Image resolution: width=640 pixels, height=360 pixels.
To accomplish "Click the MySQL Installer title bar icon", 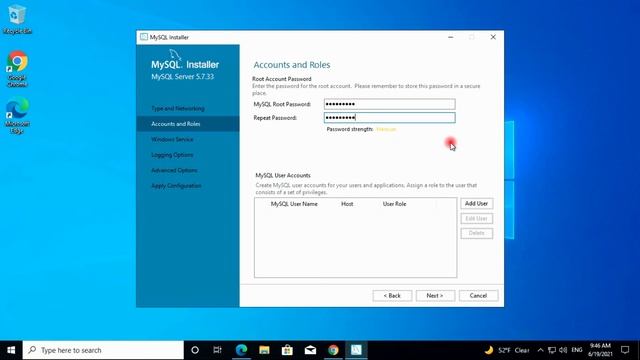I will coord(144,37).
